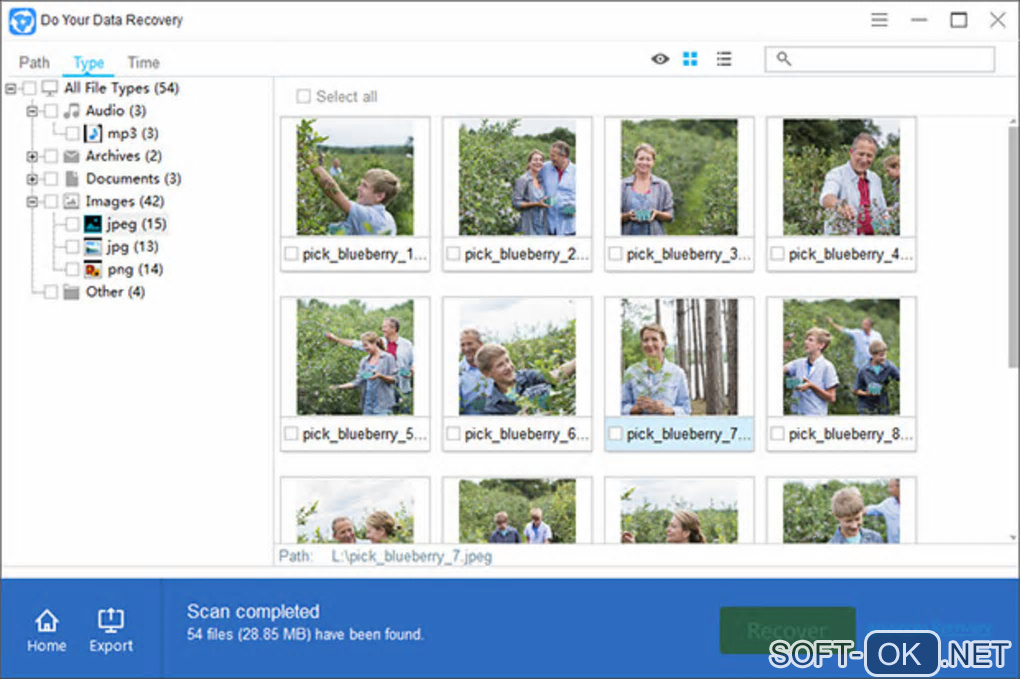This screenshot has height=679, width=1020.
Task: Click the Export icon
Action: [110, 622]
